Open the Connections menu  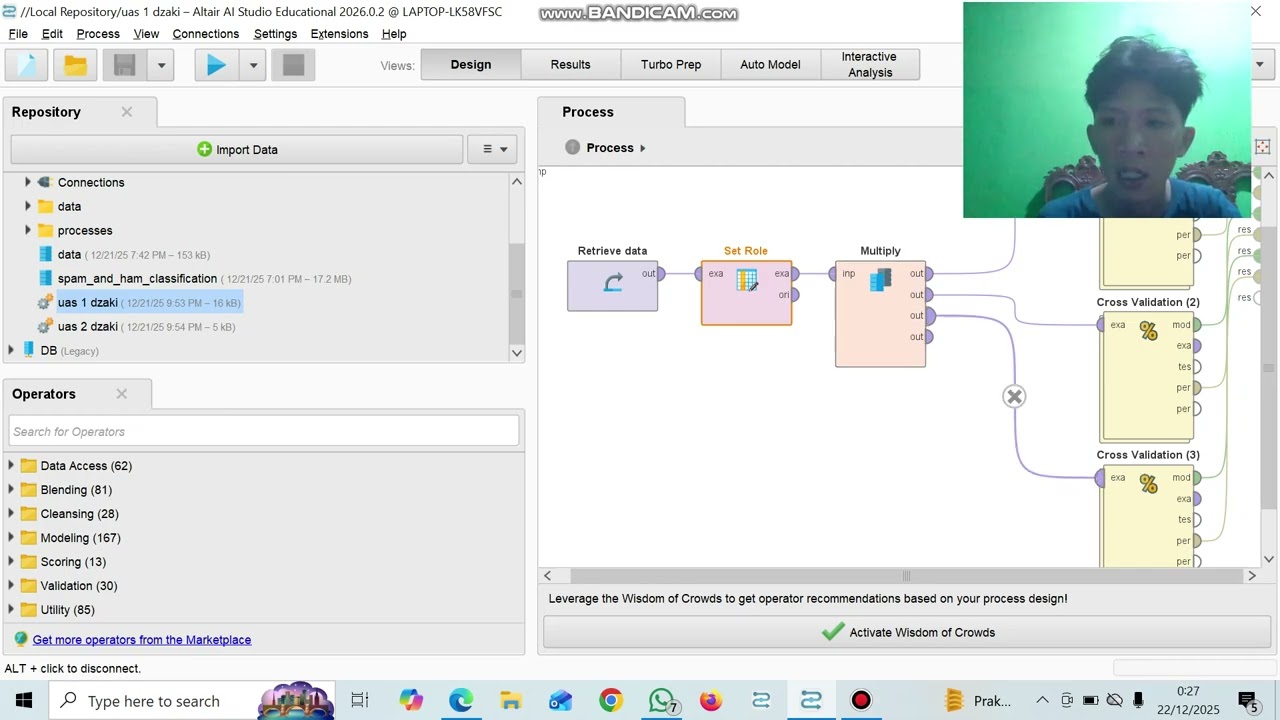coord(205,34)
